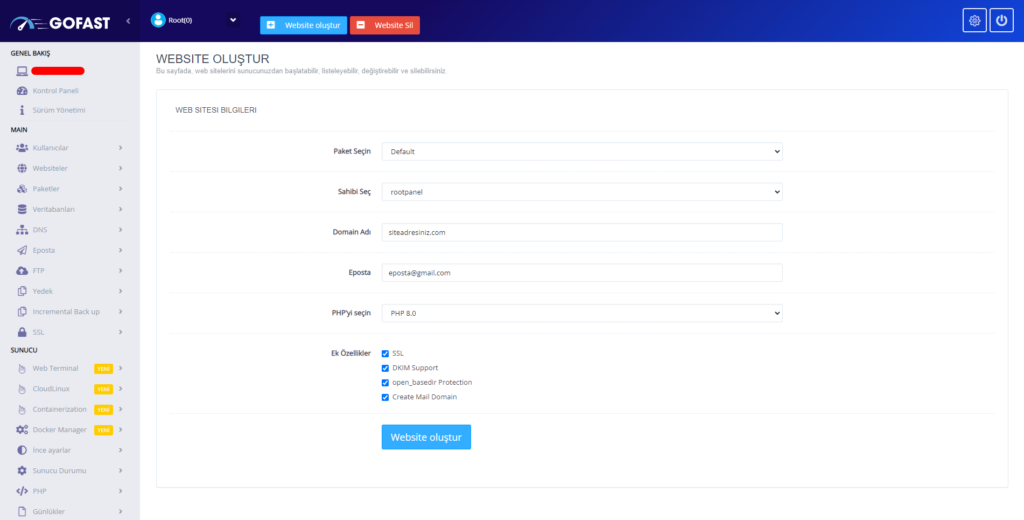This screenshot has width=1024, height=520.
Task: Click the red Website Sil button
Action: 385,25
